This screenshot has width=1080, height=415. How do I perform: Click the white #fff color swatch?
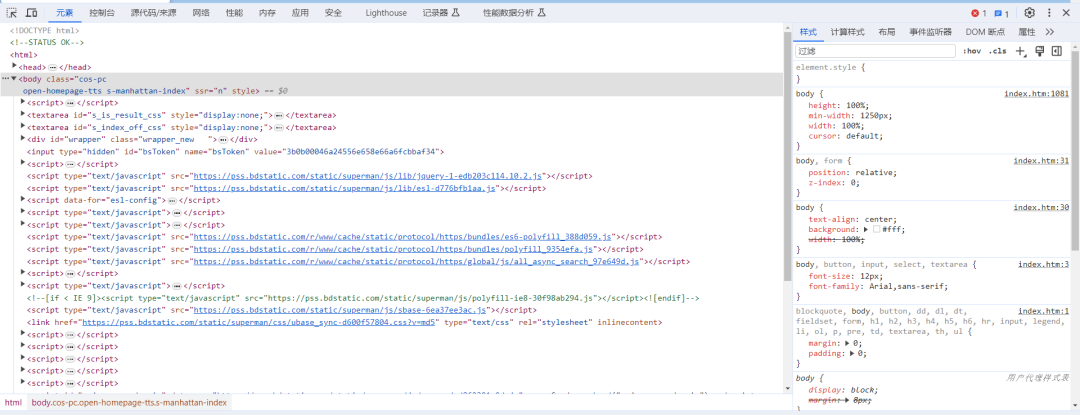click(876, 230)
